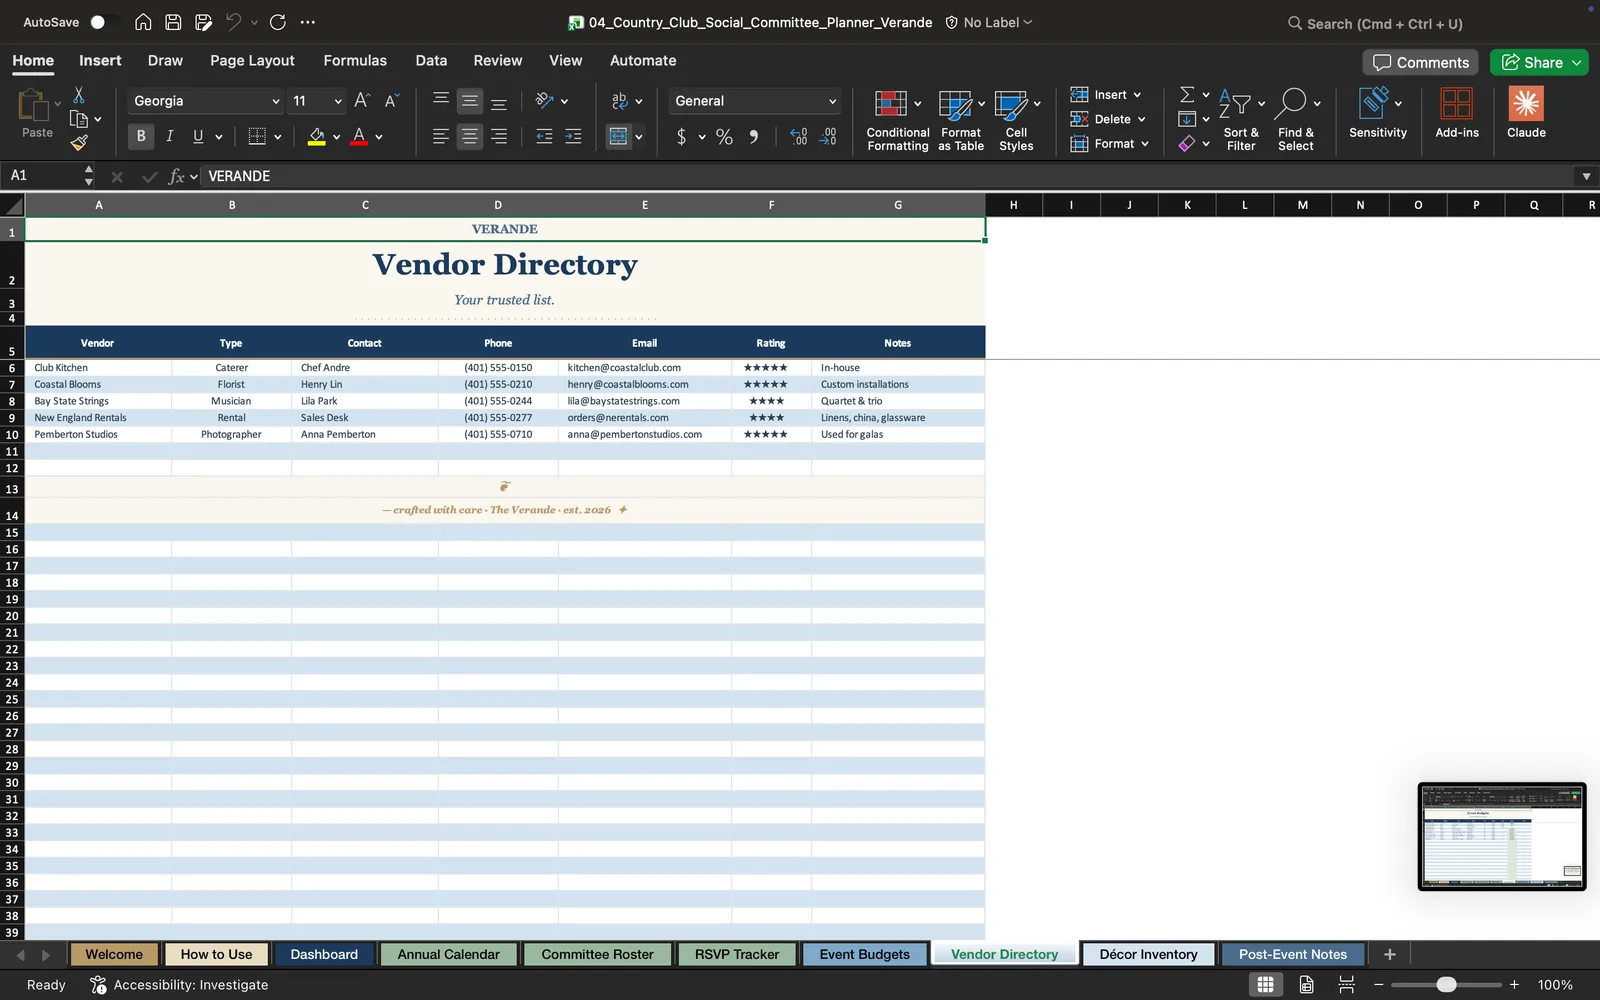Toggle Center horizontal alignment

(469, 136)
